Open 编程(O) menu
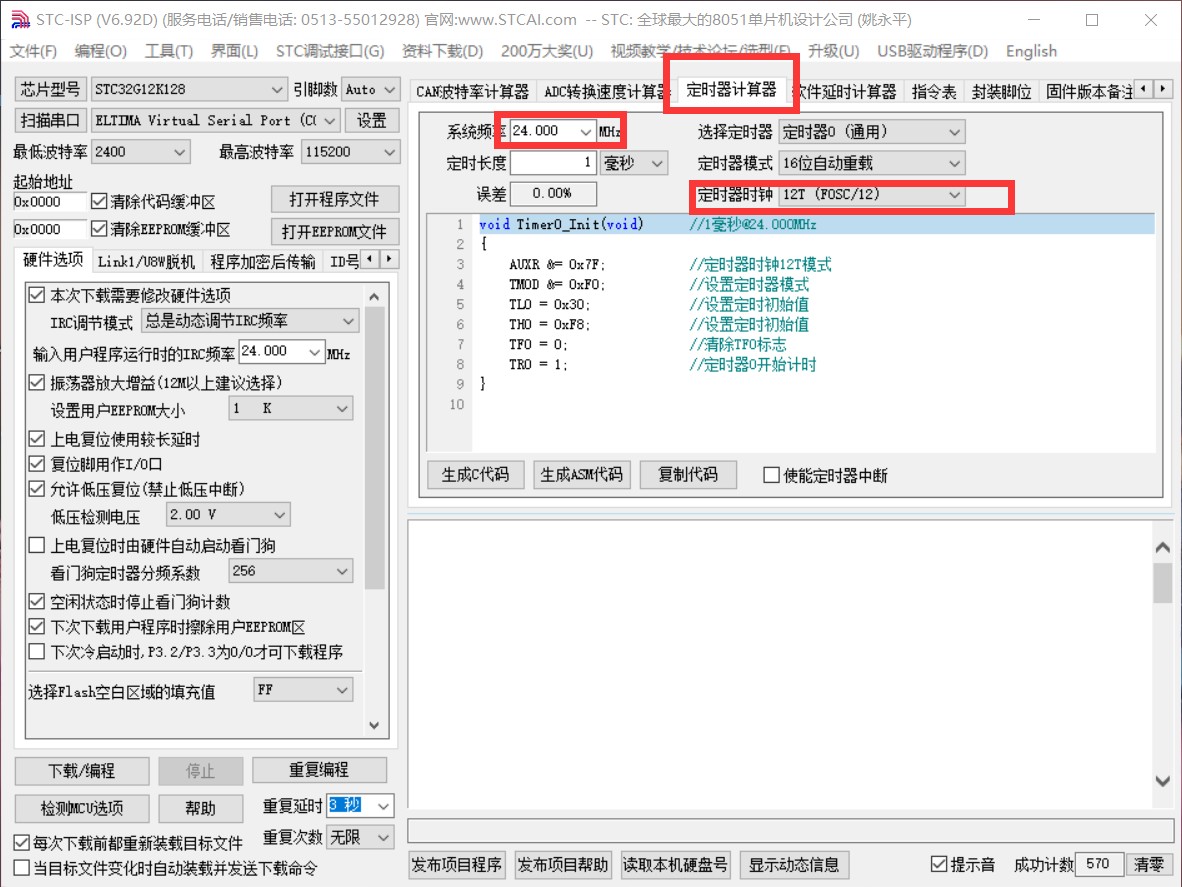The image size is (1182, 887). coord(100,51)
